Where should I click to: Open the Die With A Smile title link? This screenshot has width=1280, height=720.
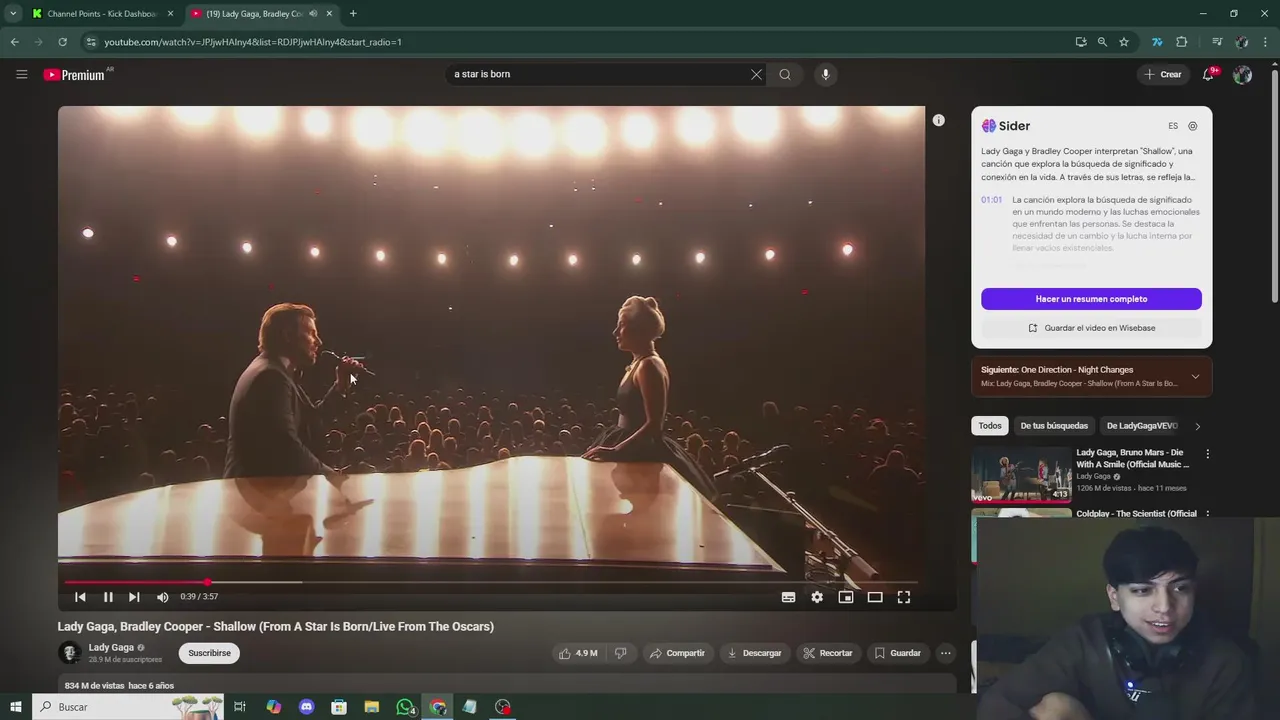pyautogui.click(x=1133, y=458)
